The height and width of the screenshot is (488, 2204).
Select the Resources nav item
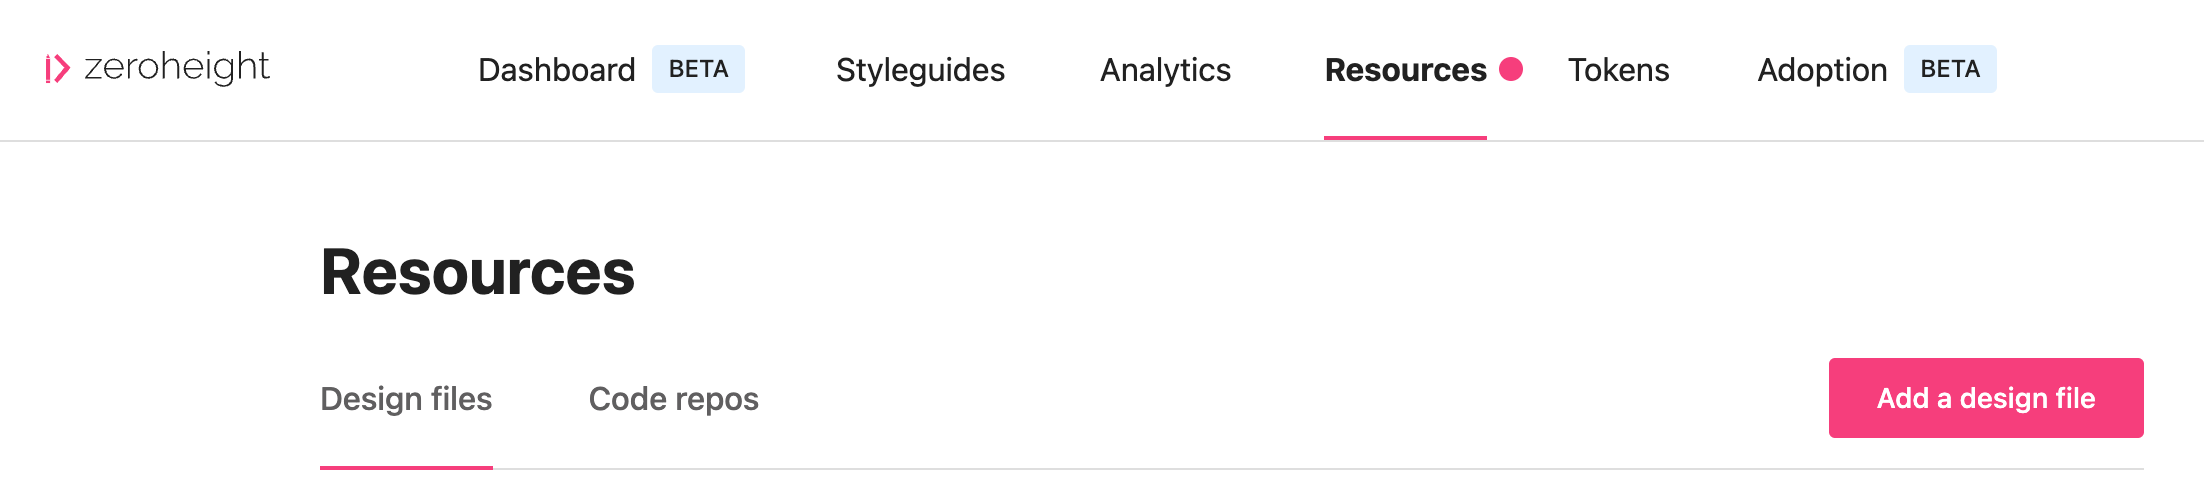1405,70
